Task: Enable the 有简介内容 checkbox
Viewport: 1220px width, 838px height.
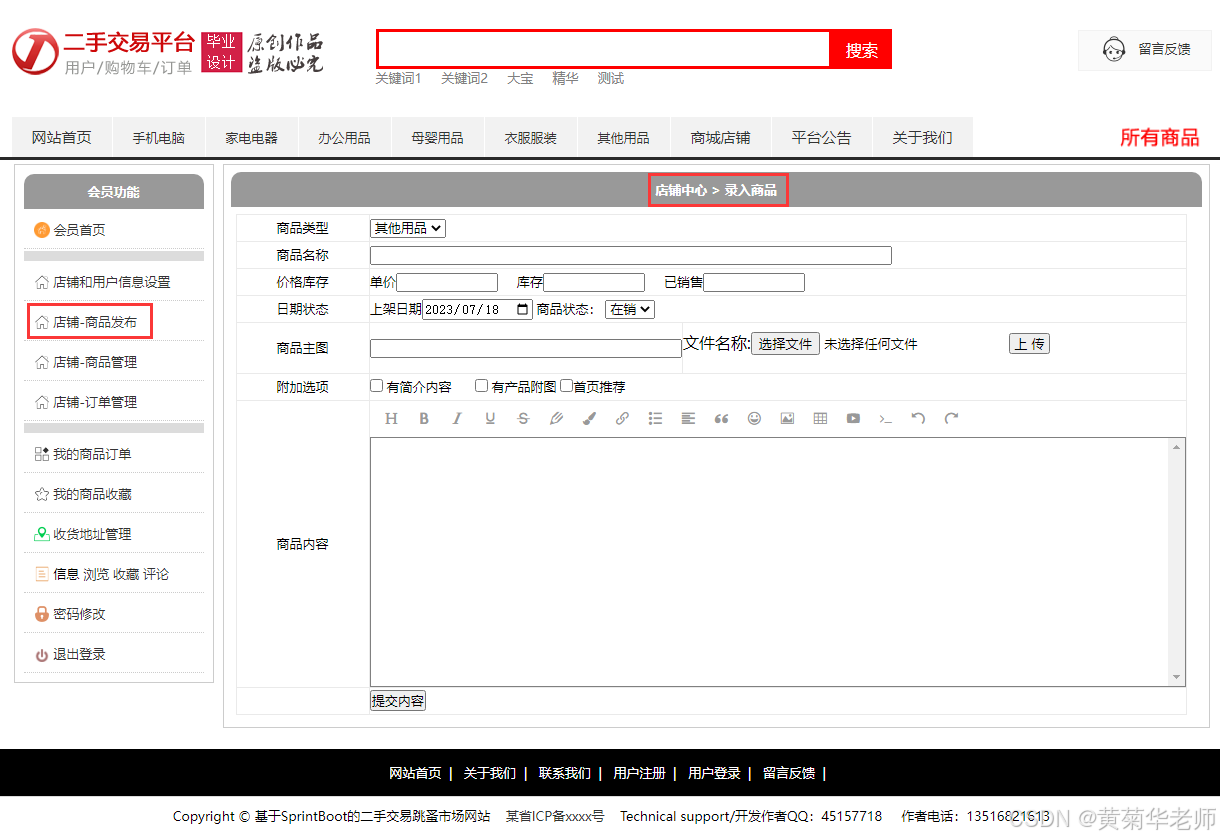Action: [x=377, y=386]
